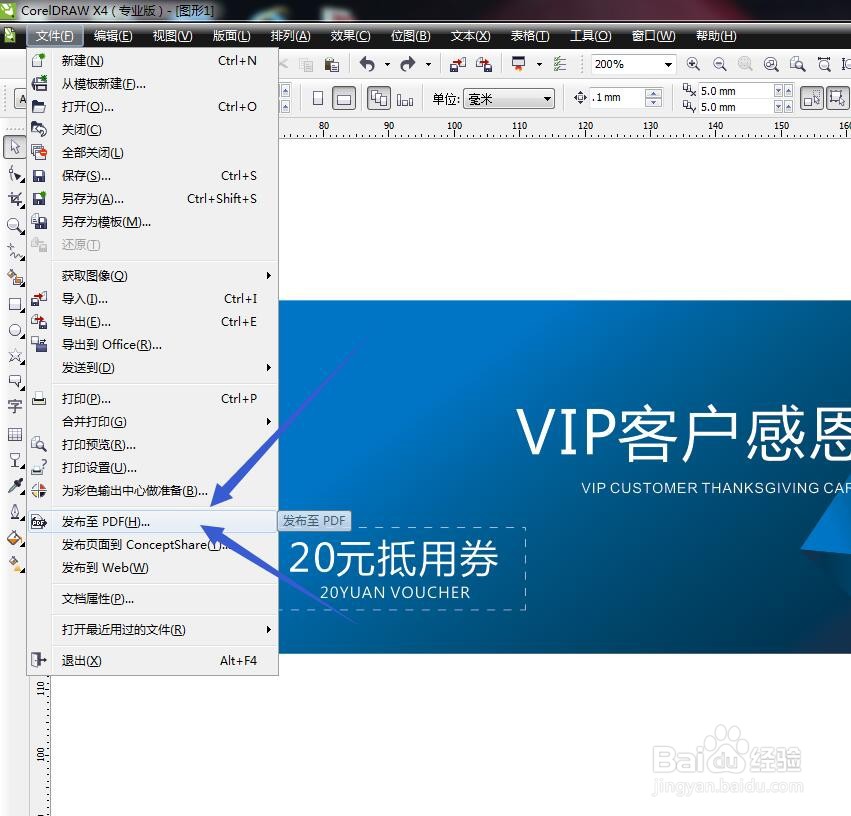
Task: Click the VIP客户感恩 heading on canvas
Action: (x=683, y=434)
